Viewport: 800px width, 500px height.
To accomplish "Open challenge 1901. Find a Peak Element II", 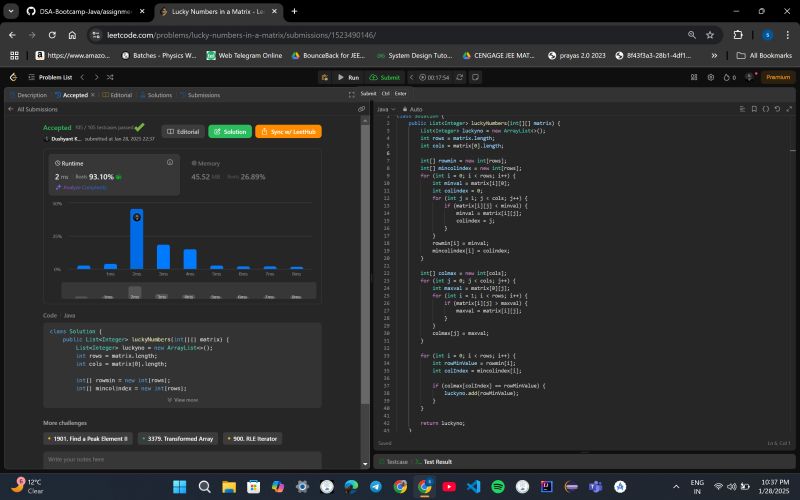I will tap(88, 439).
